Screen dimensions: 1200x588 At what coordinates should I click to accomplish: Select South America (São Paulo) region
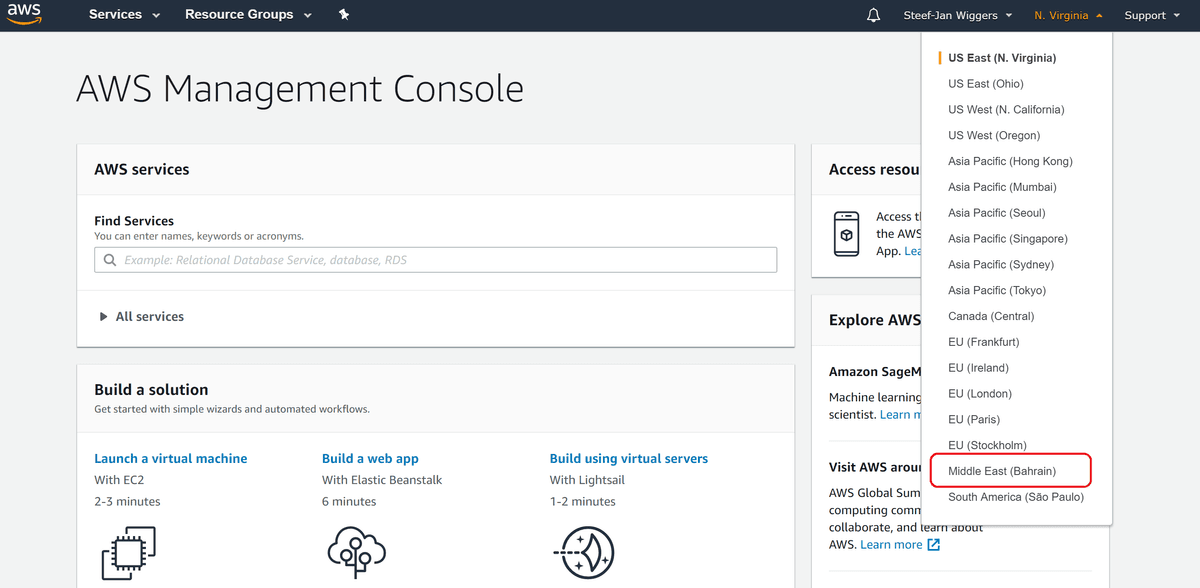1016,497
